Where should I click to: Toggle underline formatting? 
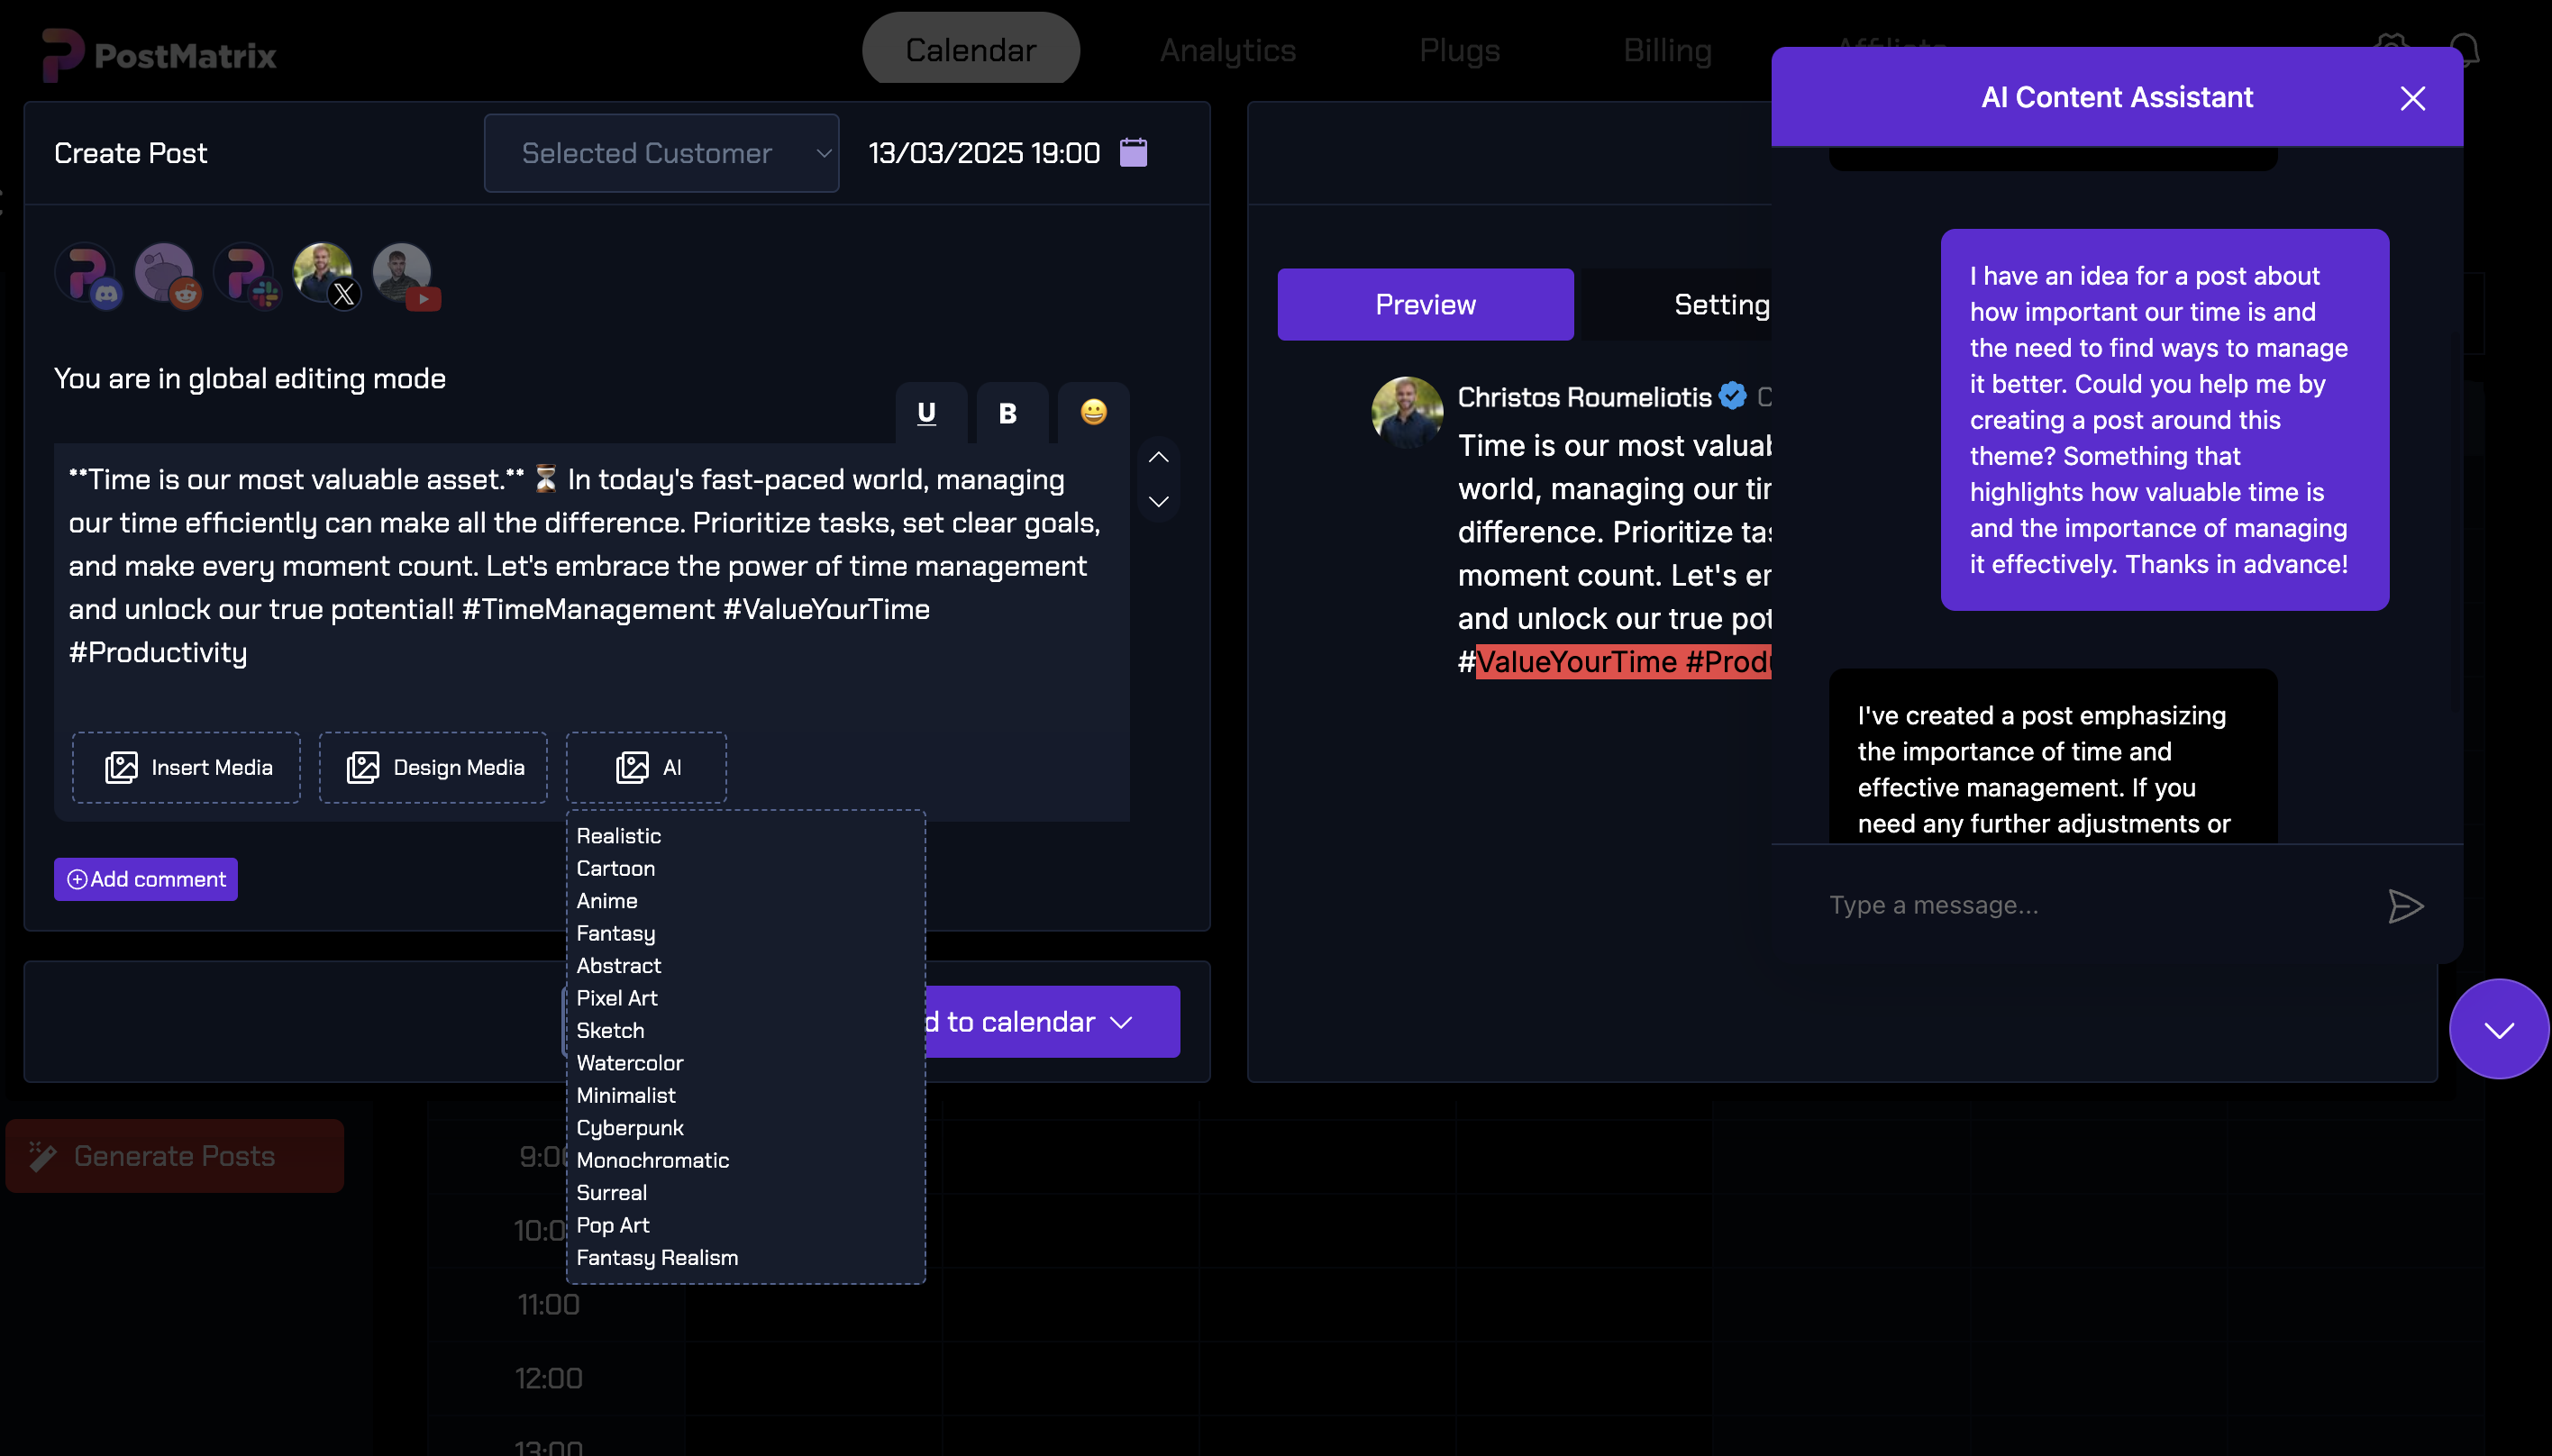click(928, 413)
